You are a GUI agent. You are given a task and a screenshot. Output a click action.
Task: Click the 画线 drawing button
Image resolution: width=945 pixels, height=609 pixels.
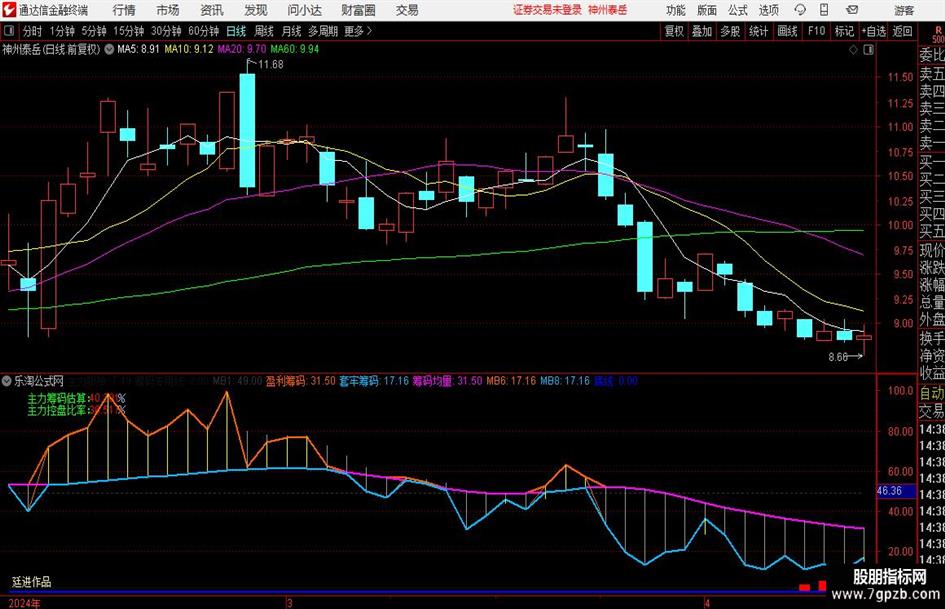787,31
